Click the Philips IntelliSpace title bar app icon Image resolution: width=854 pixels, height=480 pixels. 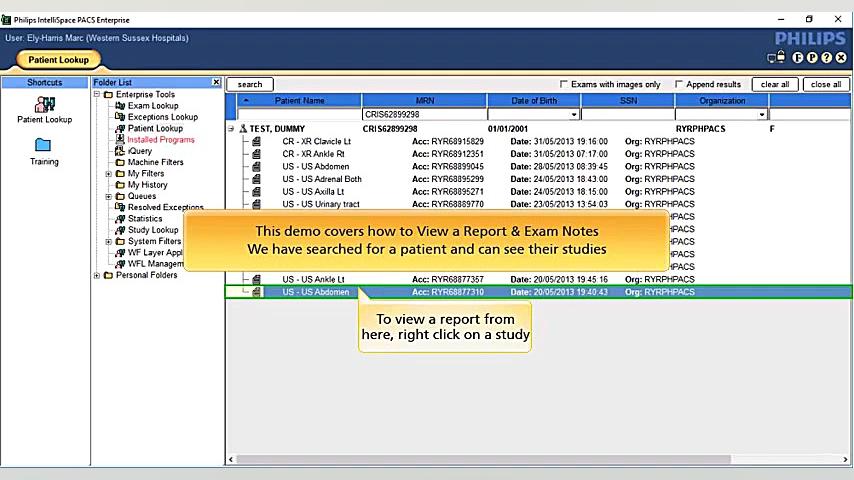pos(6,20)
